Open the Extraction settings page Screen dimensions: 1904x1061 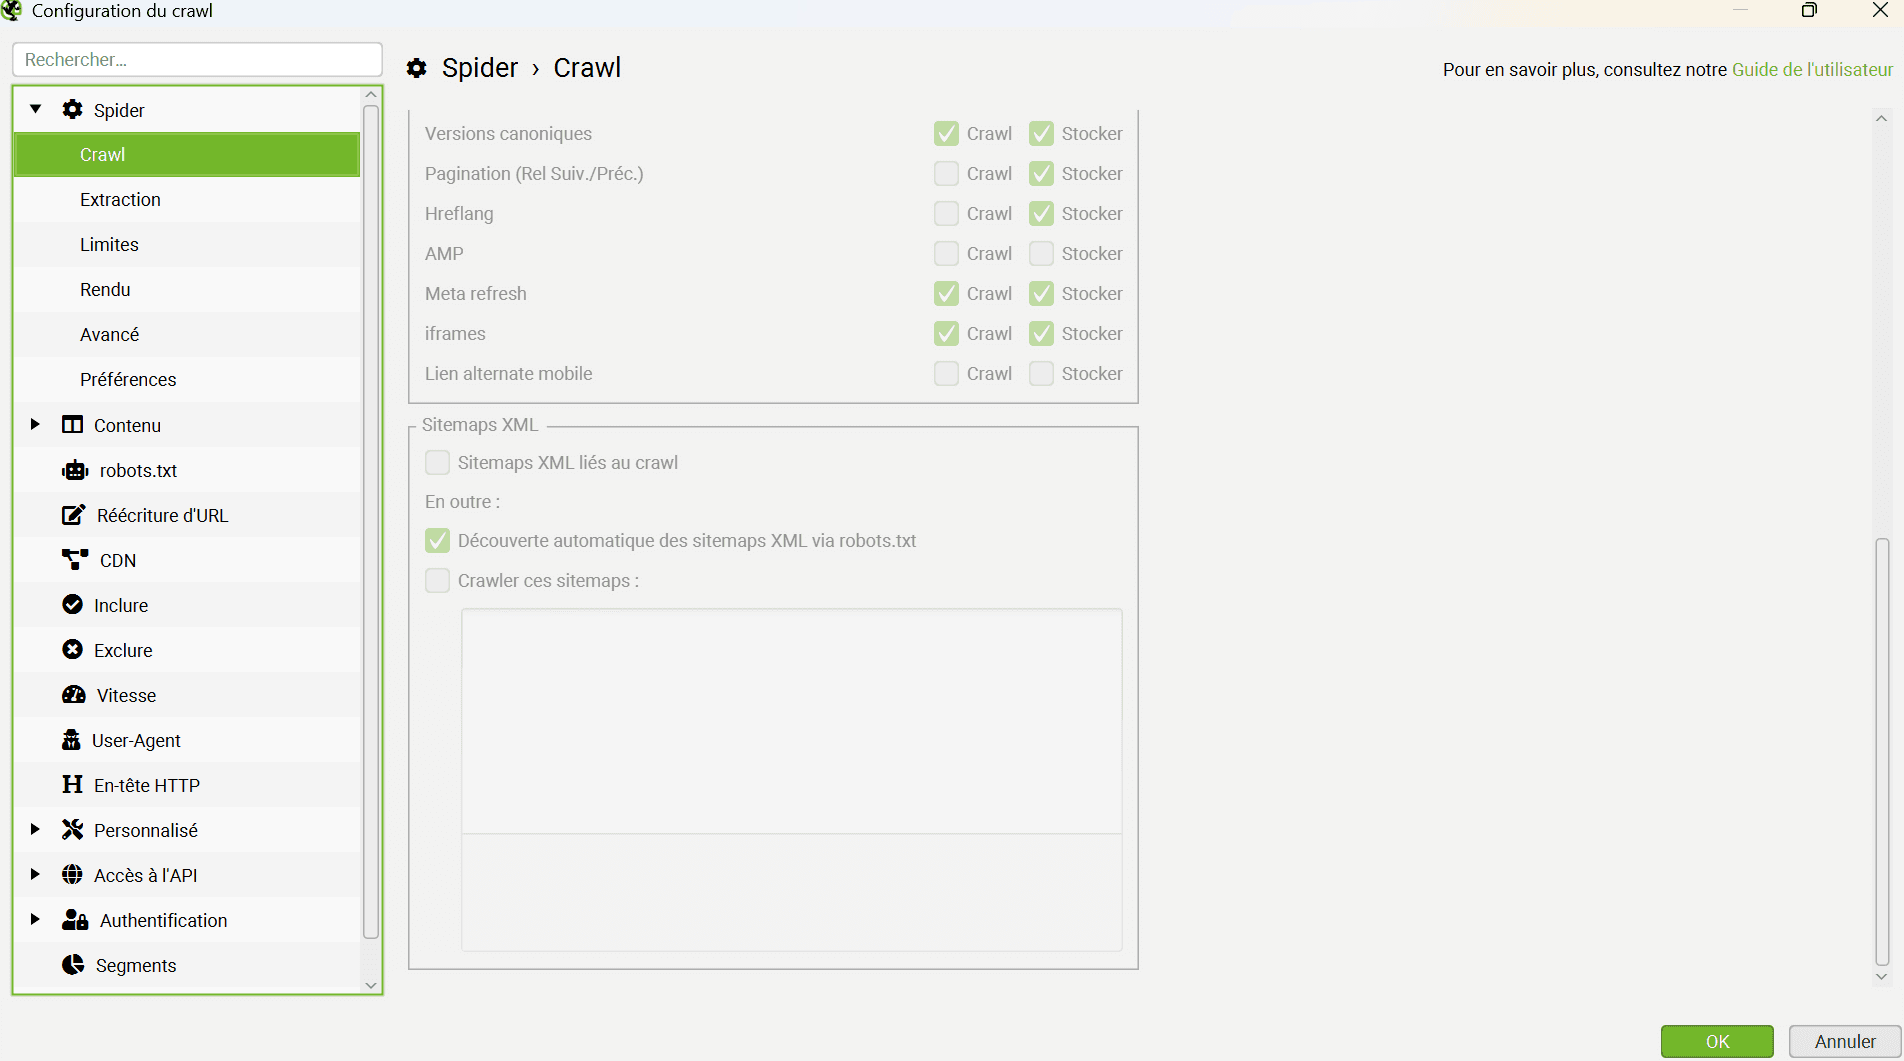pyautogui.click(x=120, y=200)
